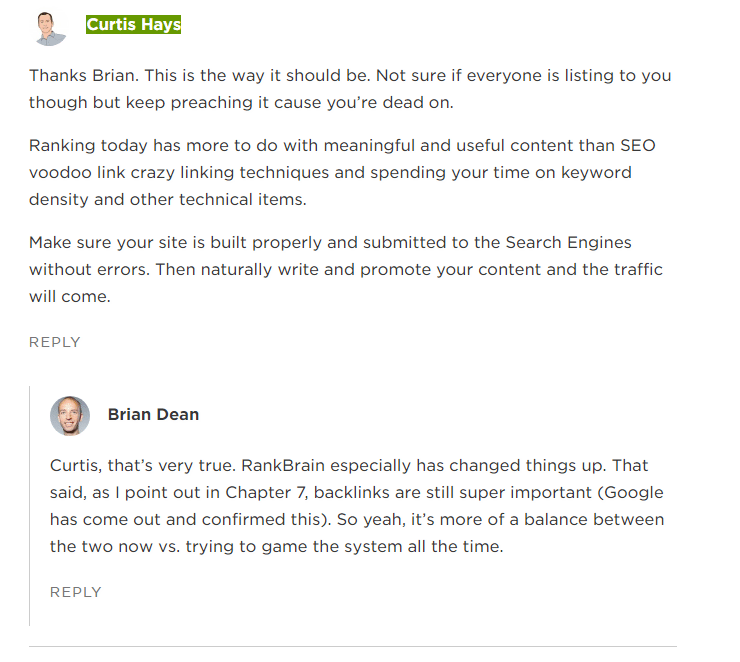Click the word 'keyword' in the comment

pyautogui.click(x=596, y=173)
